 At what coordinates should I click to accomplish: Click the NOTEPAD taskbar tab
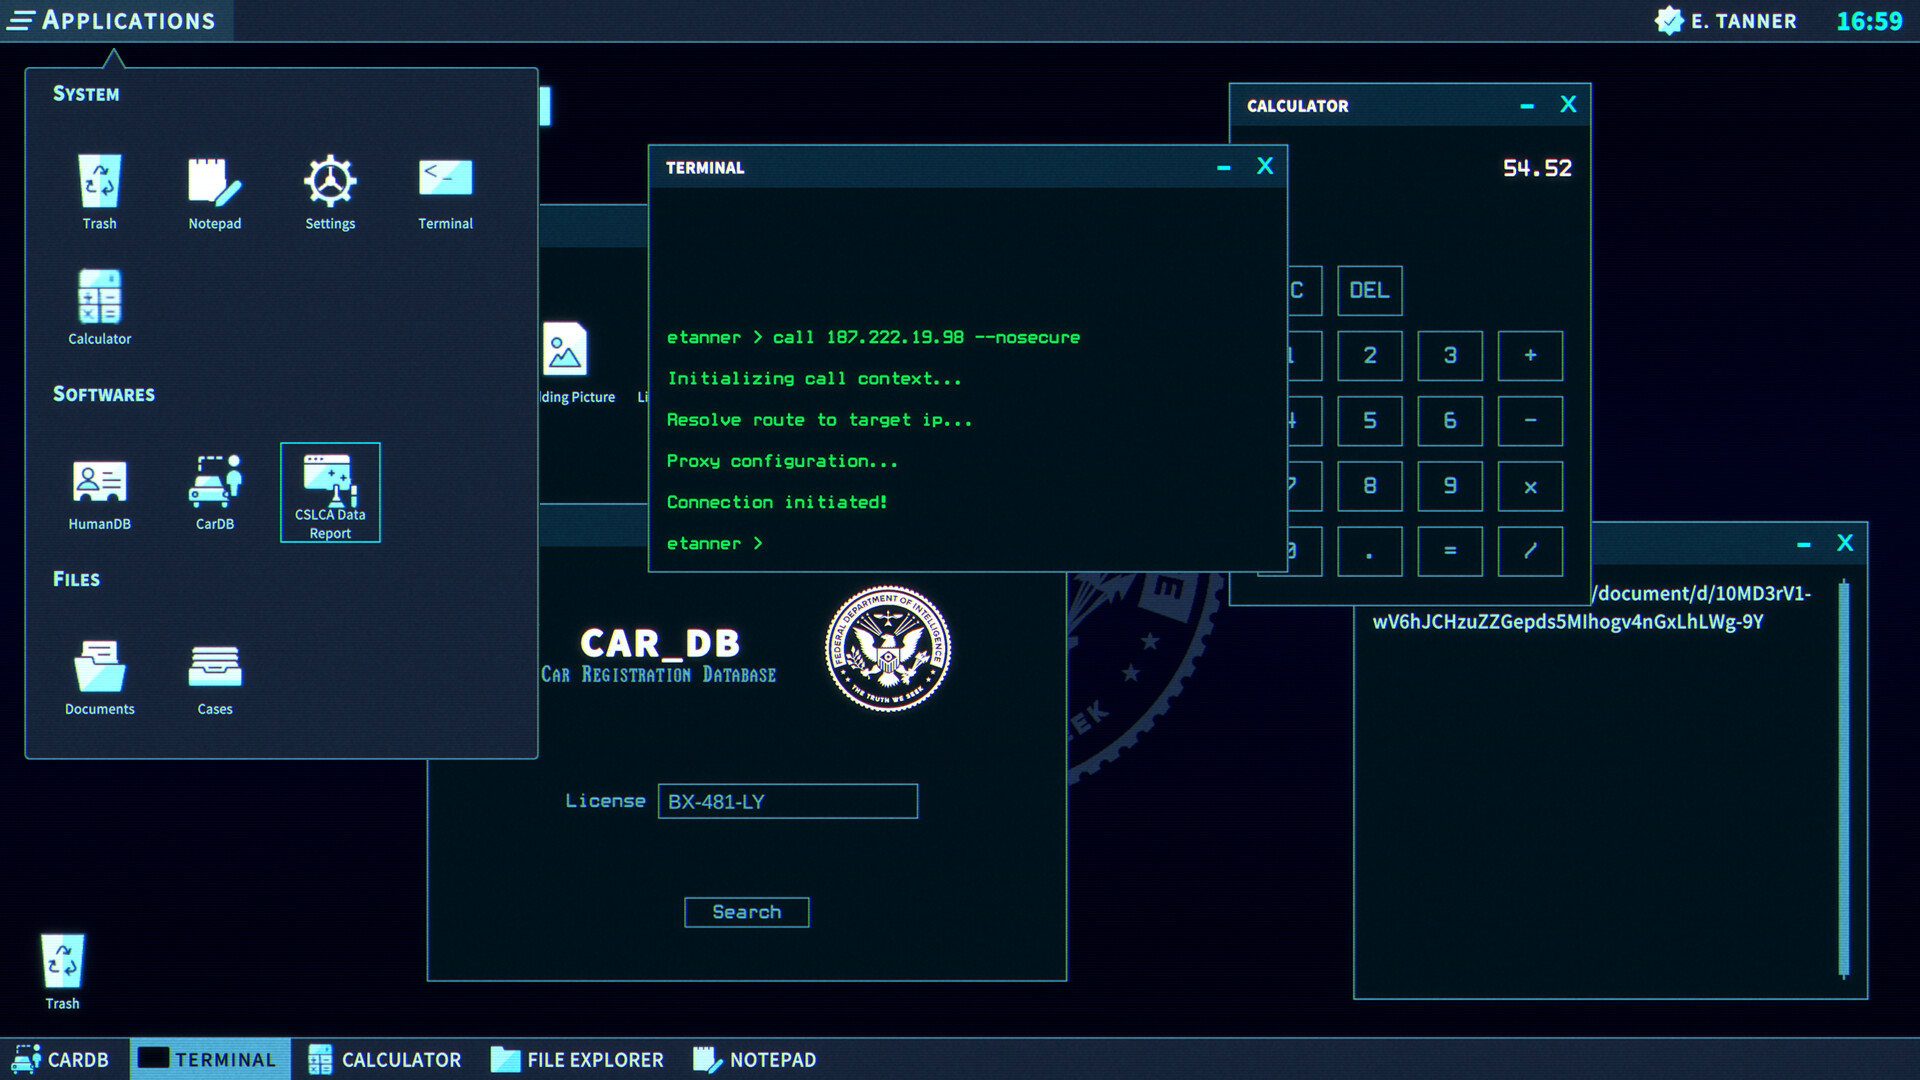pyautogui.click(x=758, y=1058)
